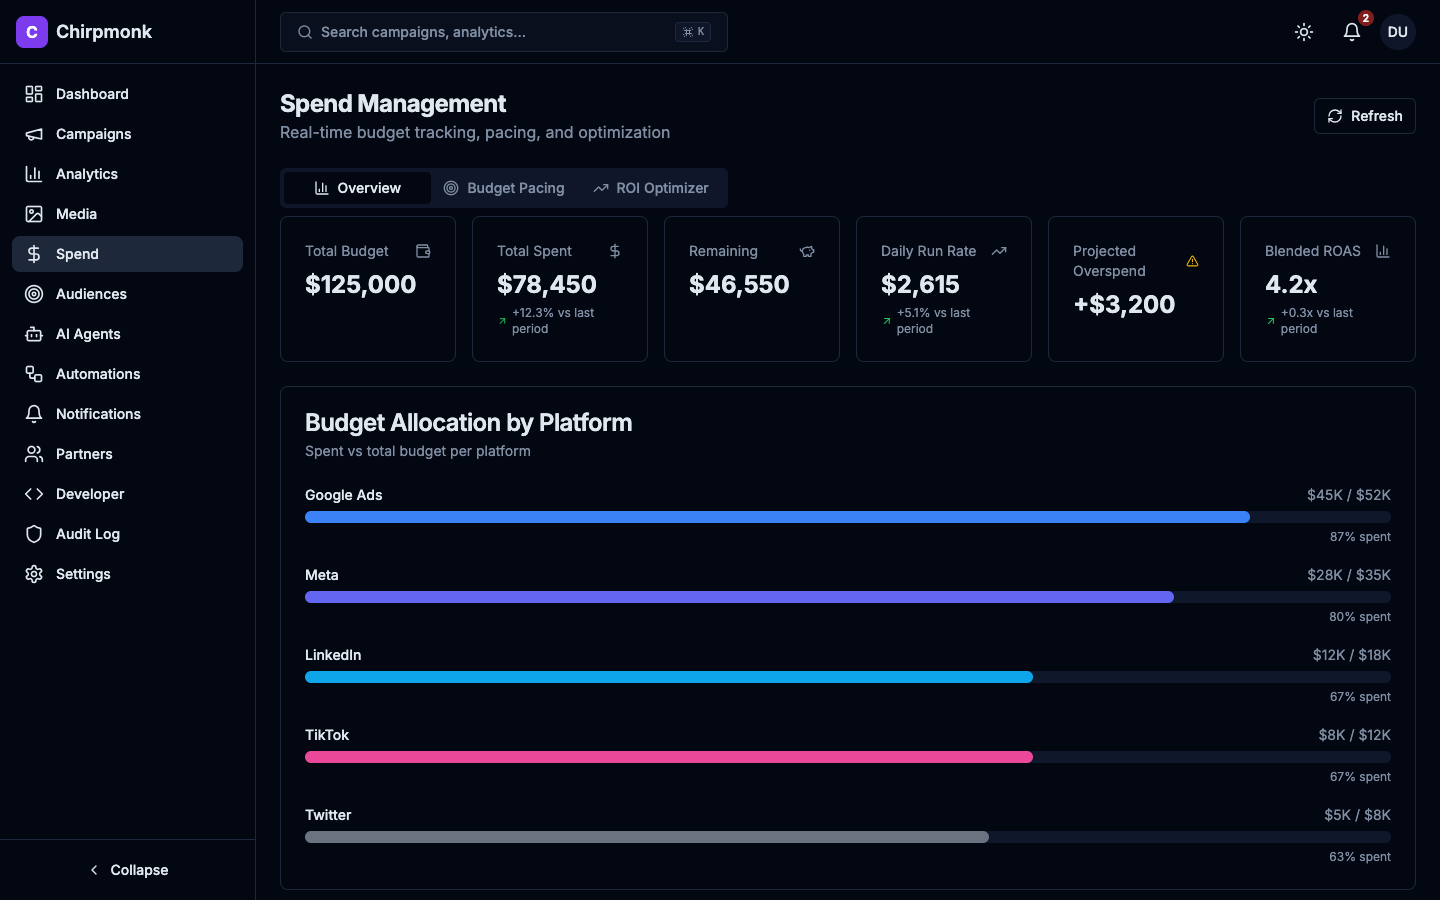Open Campaigns via the megaphone icon
This screenshot has height=900, width=1440.
click(x=33, y=133)
